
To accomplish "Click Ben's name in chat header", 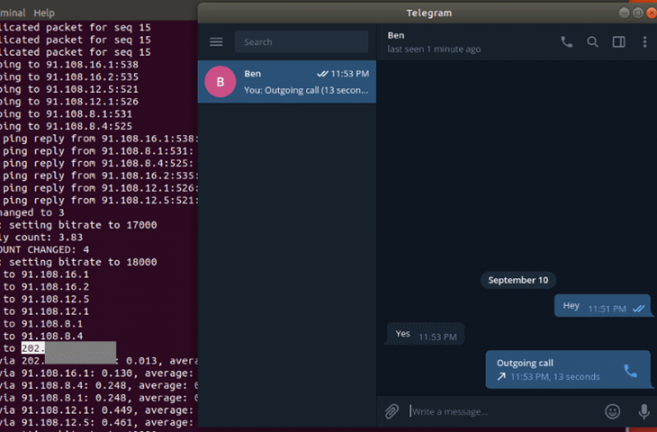I will pos(396,36).
